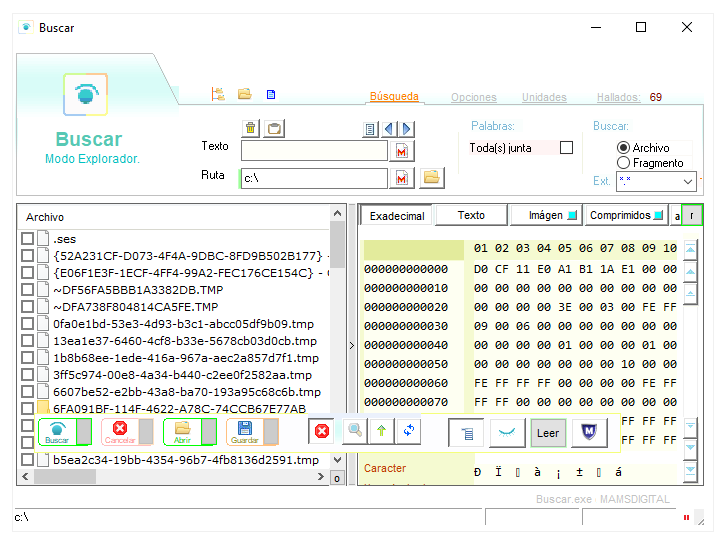This screenshot has width=720, height=540.
Task: Click the green up arrow icon
Action: coord(381,431)
